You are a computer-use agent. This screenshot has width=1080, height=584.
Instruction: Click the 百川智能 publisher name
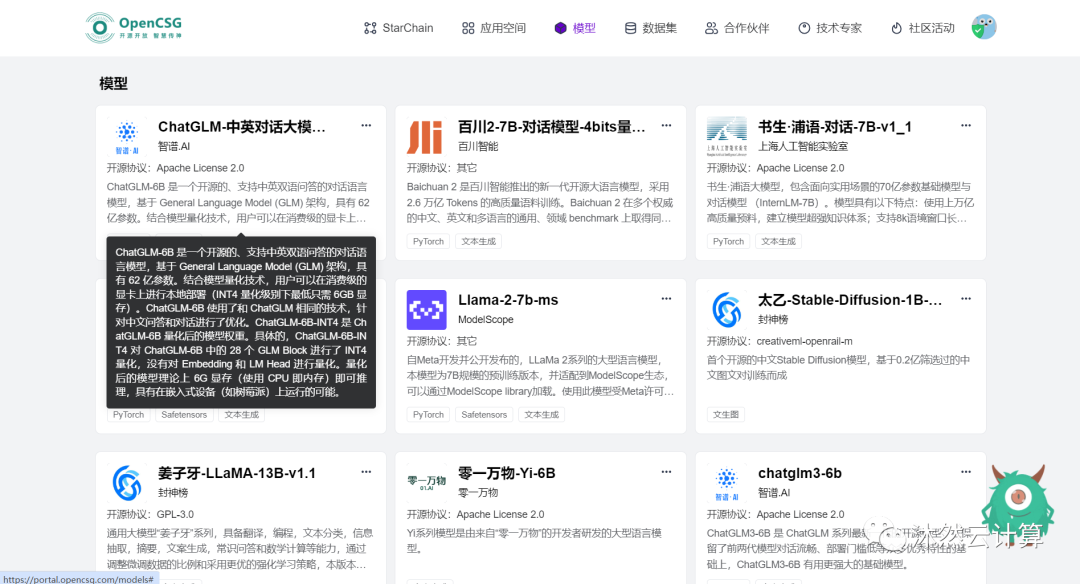pyautogui.click(x=478, y=146)
